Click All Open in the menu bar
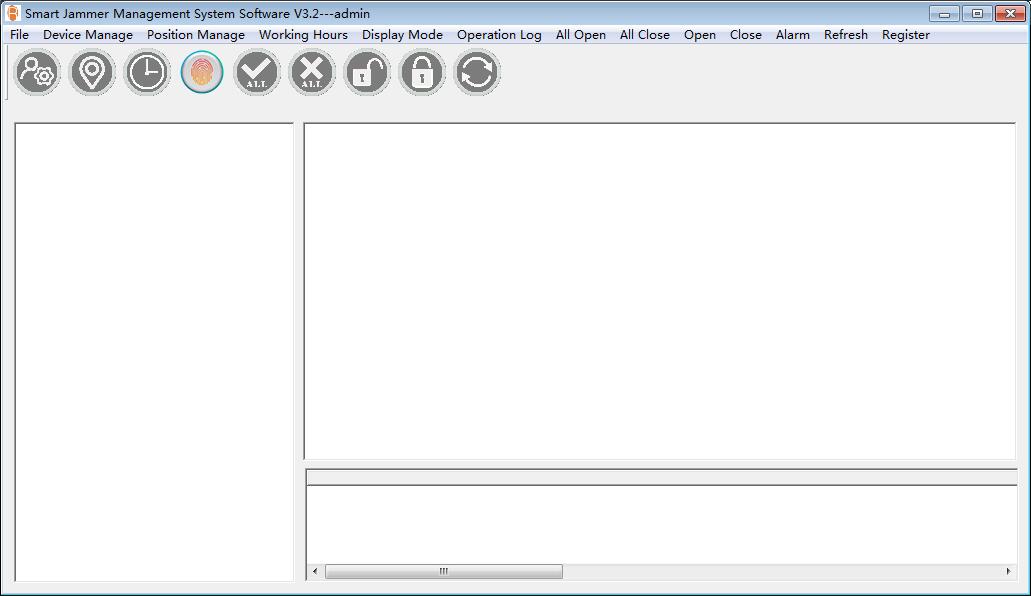 click(x=581, y=35)
